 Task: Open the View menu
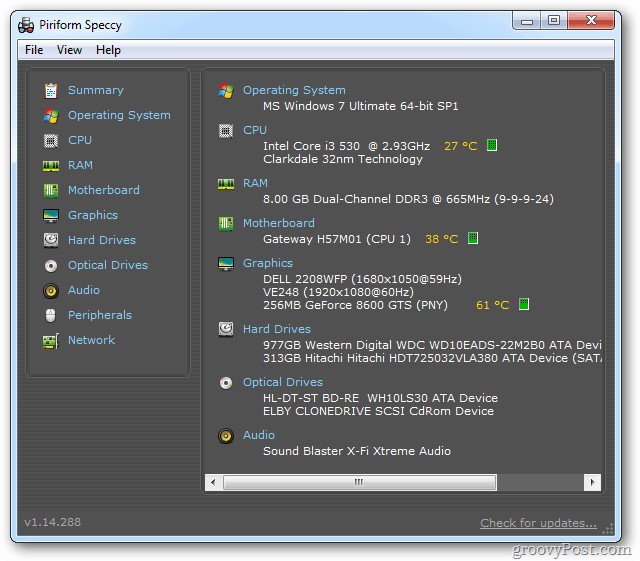69,50
